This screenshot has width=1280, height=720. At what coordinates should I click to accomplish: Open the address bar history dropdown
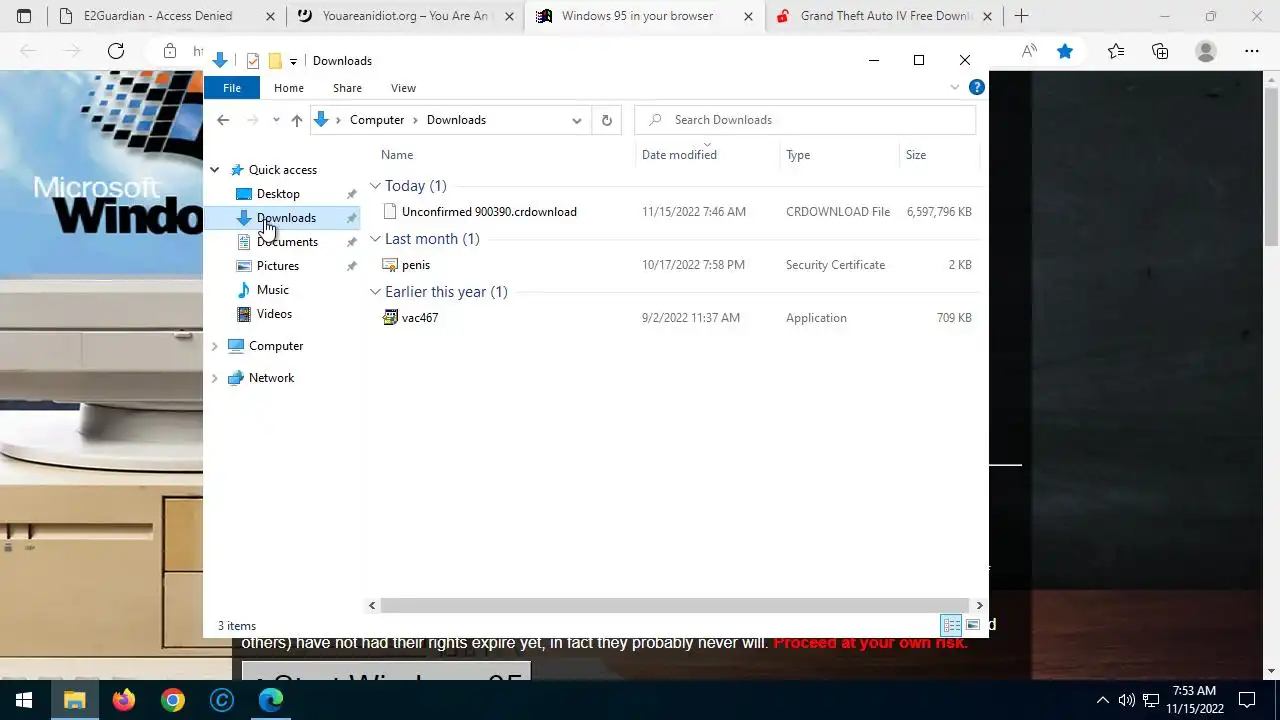point(577,120)
